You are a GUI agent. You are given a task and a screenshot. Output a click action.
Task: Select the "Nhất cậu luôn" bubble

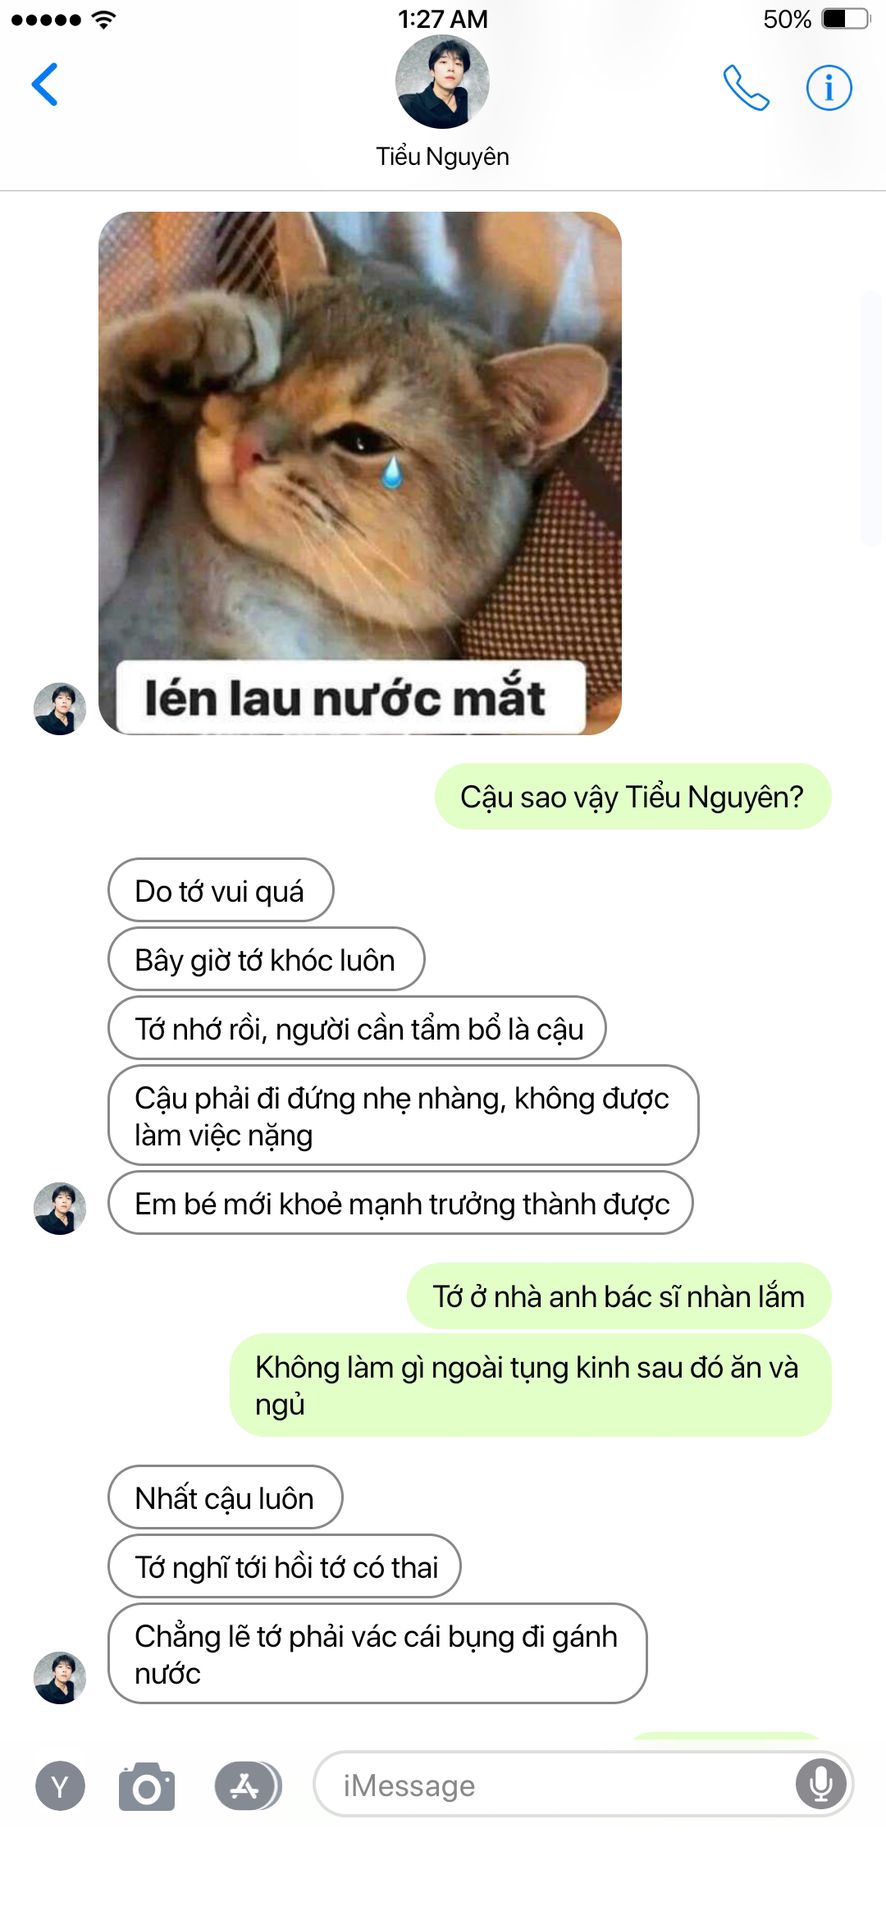point(225,1497)
